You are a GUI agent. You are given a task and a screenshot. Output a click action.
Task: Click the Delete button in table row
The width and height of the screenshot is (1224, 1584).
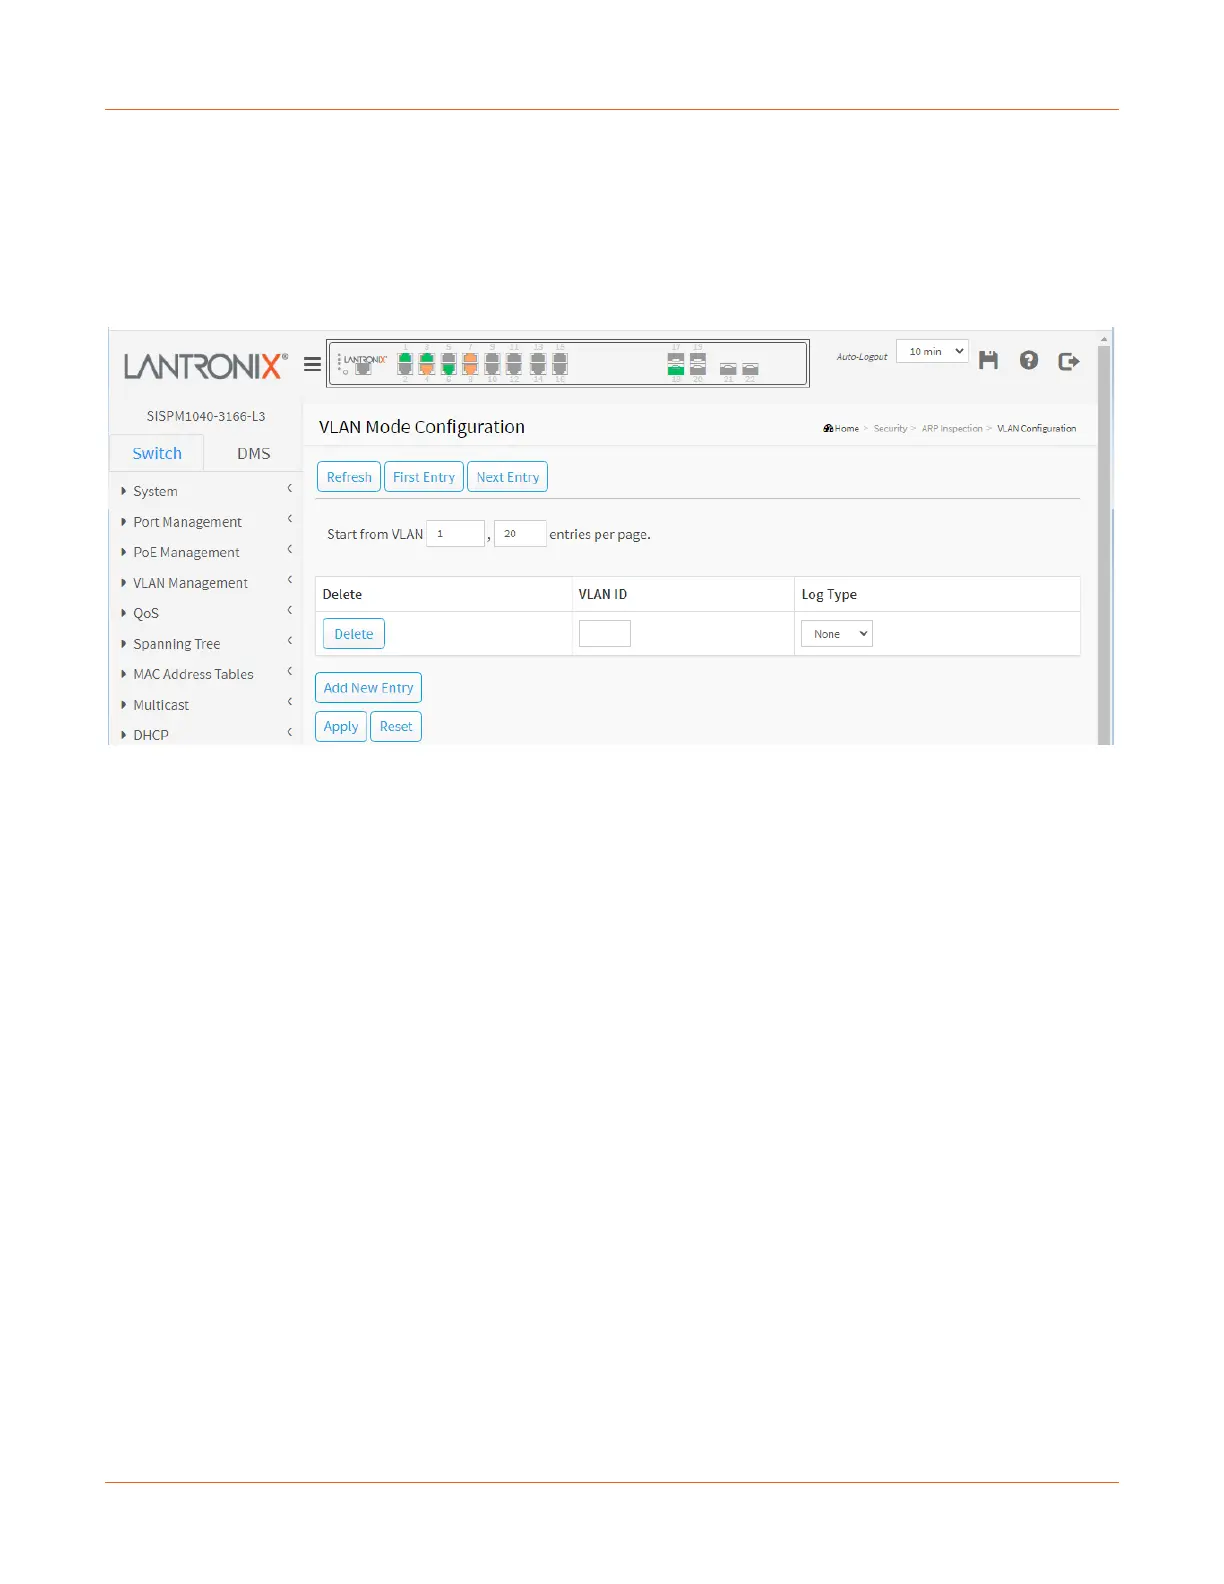pyautogui.click(x=354, y=634)
